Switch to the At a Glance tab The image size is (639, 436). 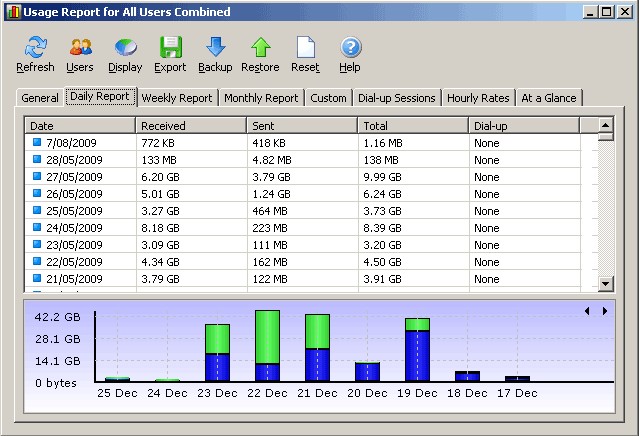pos(549,98)
